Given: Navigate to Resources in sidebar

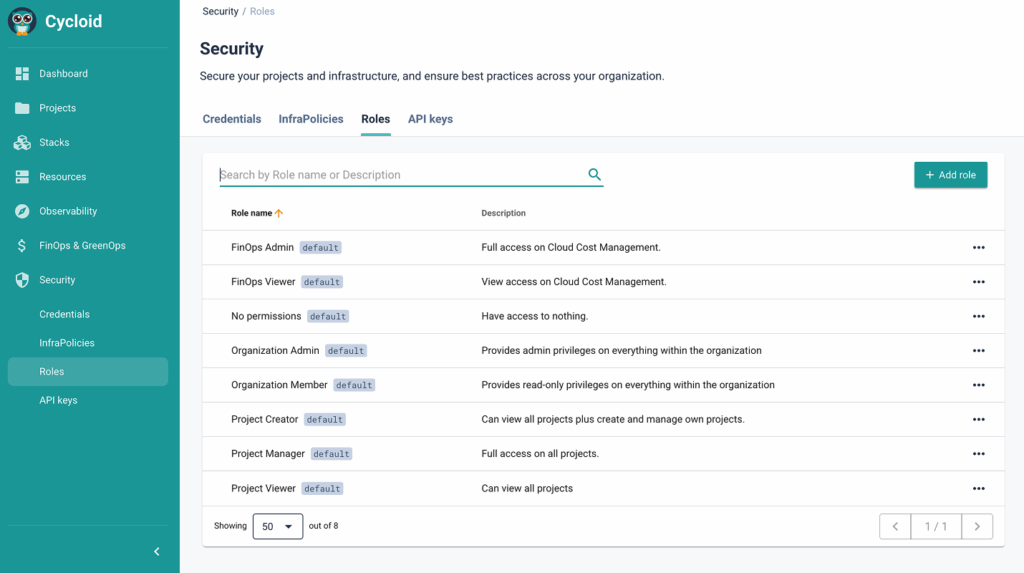Looking at the screenshot, I should tap(62, 177).
